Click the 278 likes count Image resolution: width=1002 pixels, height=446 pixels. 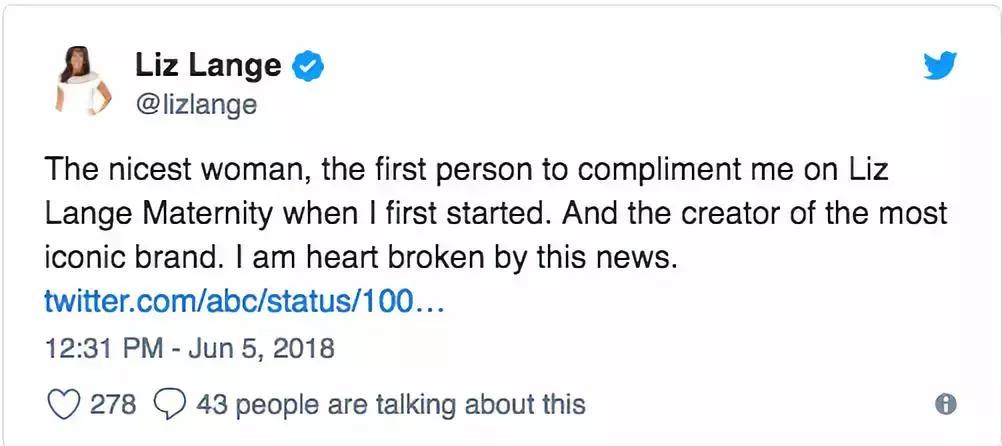(x=115, y=404)
